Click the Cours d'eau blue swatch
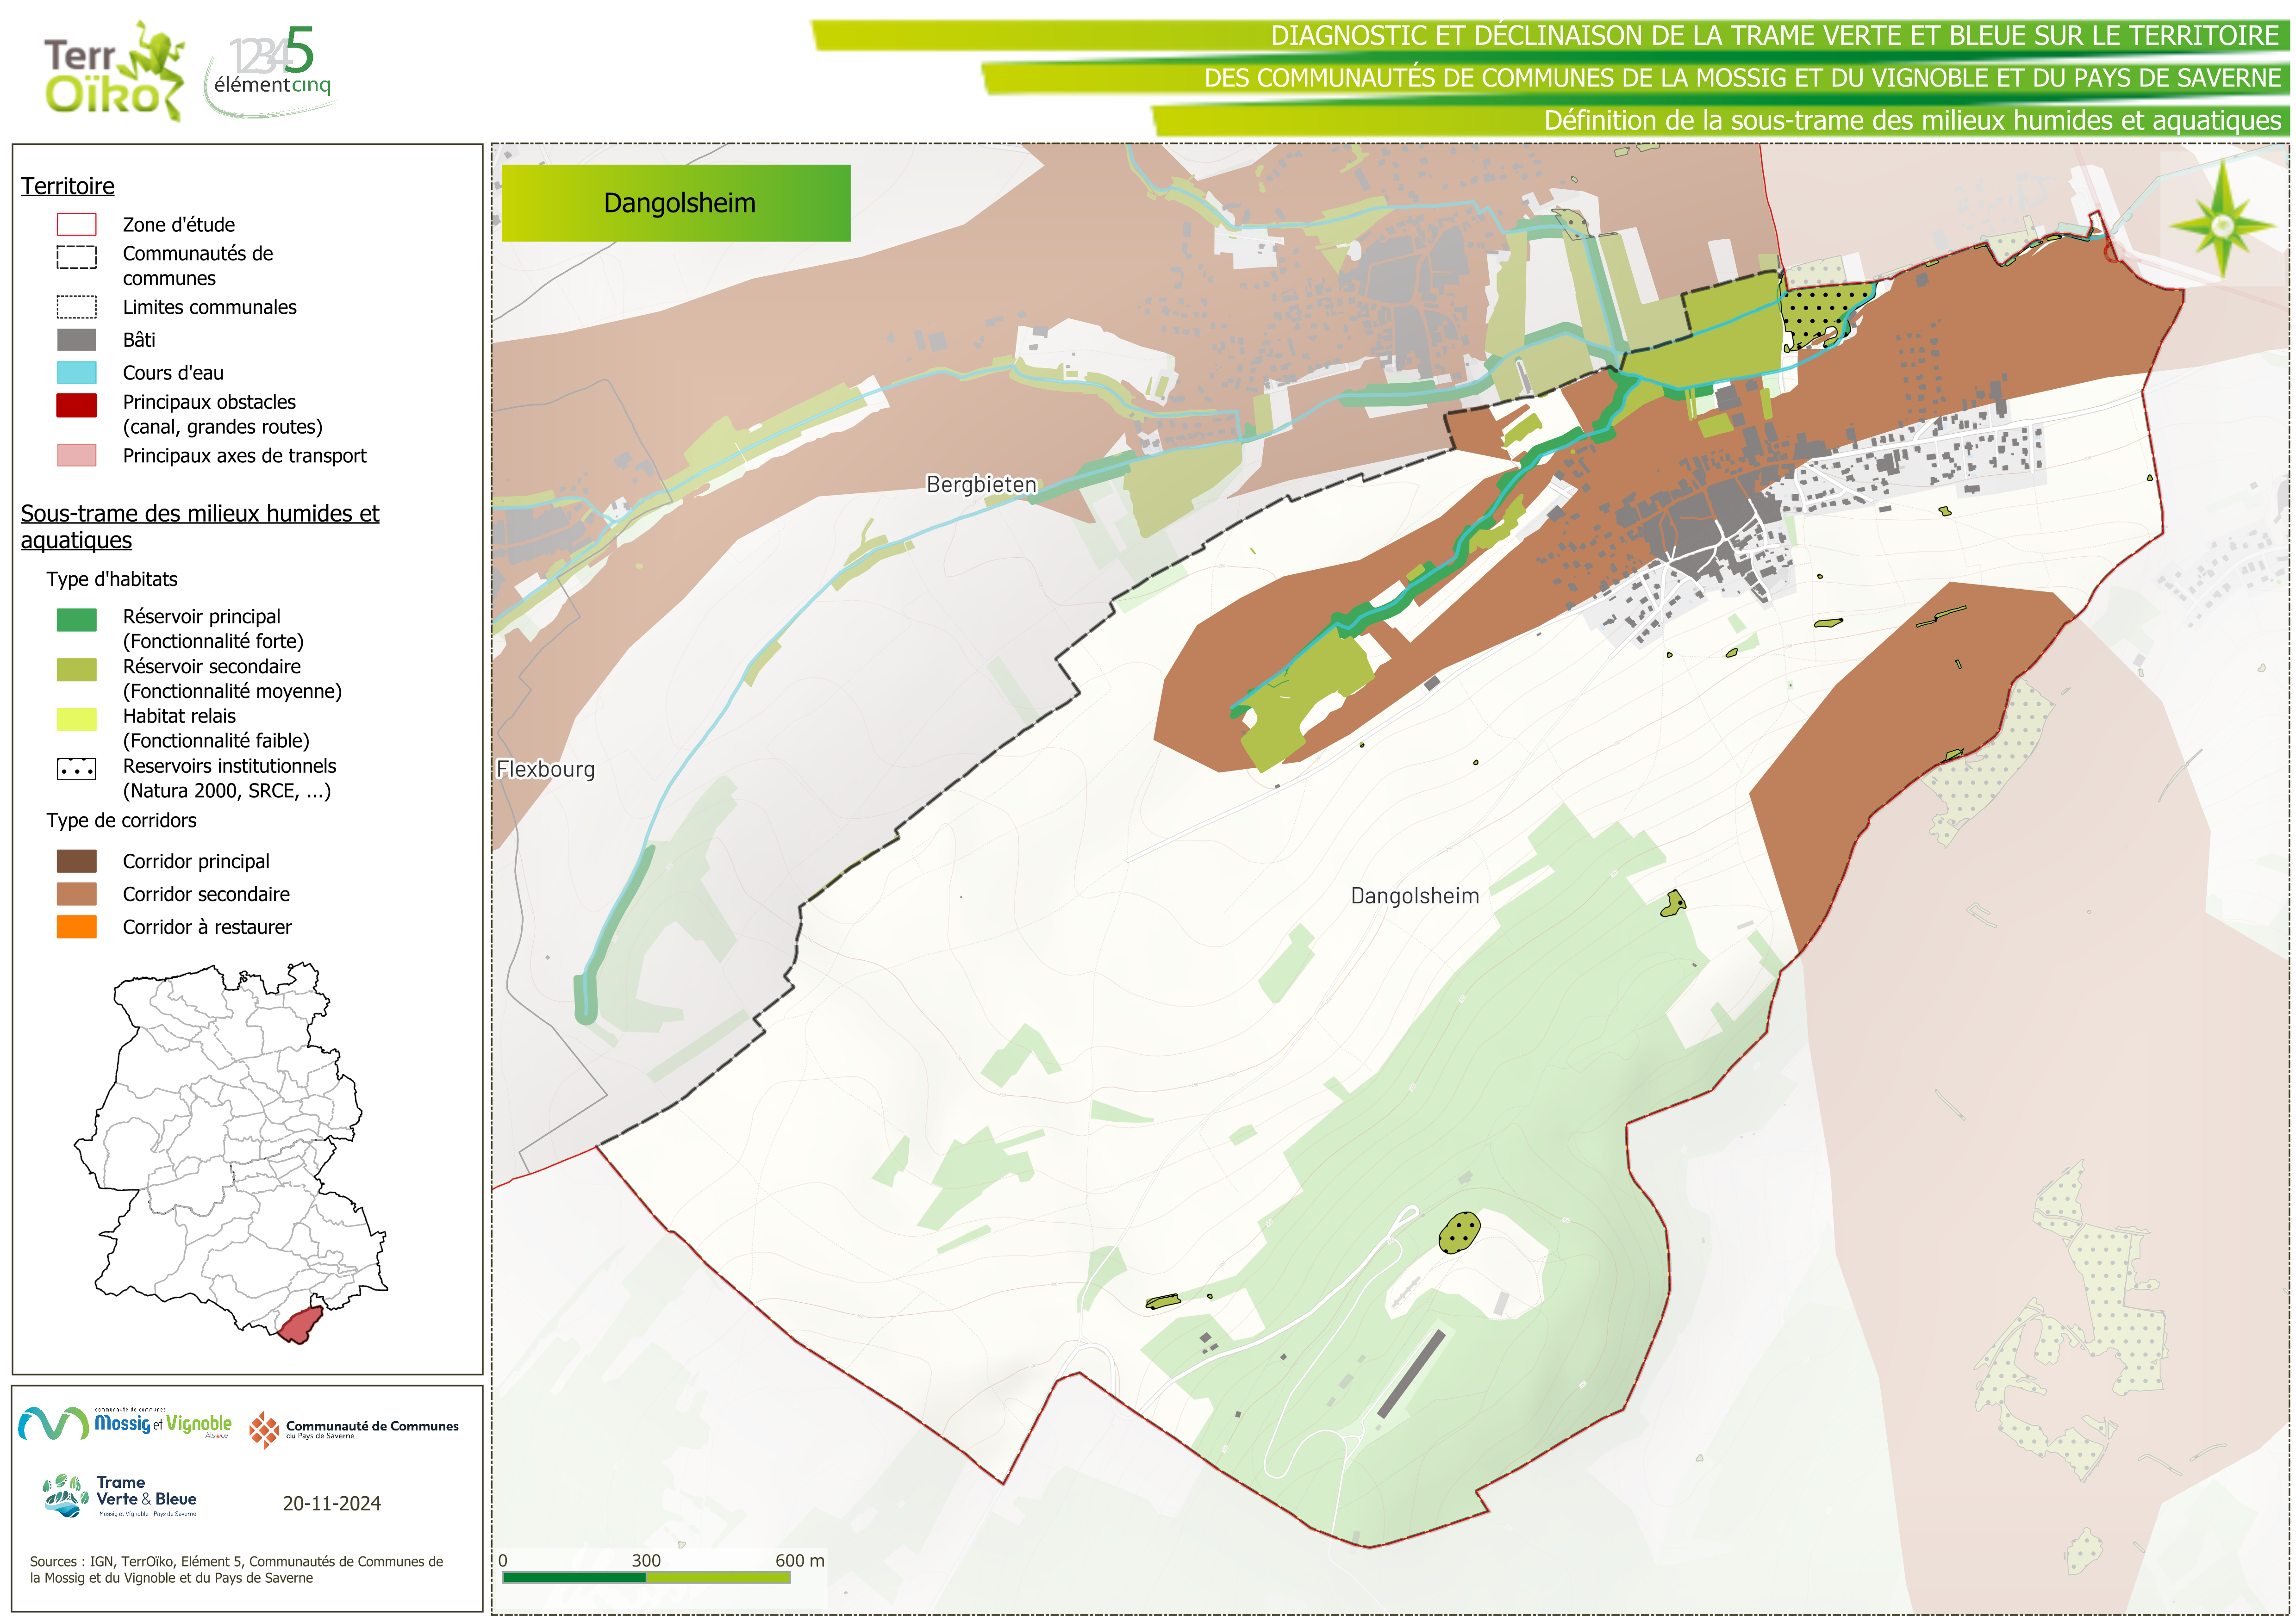Image resolution: width=2296 pixels, height=1623 pixels. click(x=77, y=373)
